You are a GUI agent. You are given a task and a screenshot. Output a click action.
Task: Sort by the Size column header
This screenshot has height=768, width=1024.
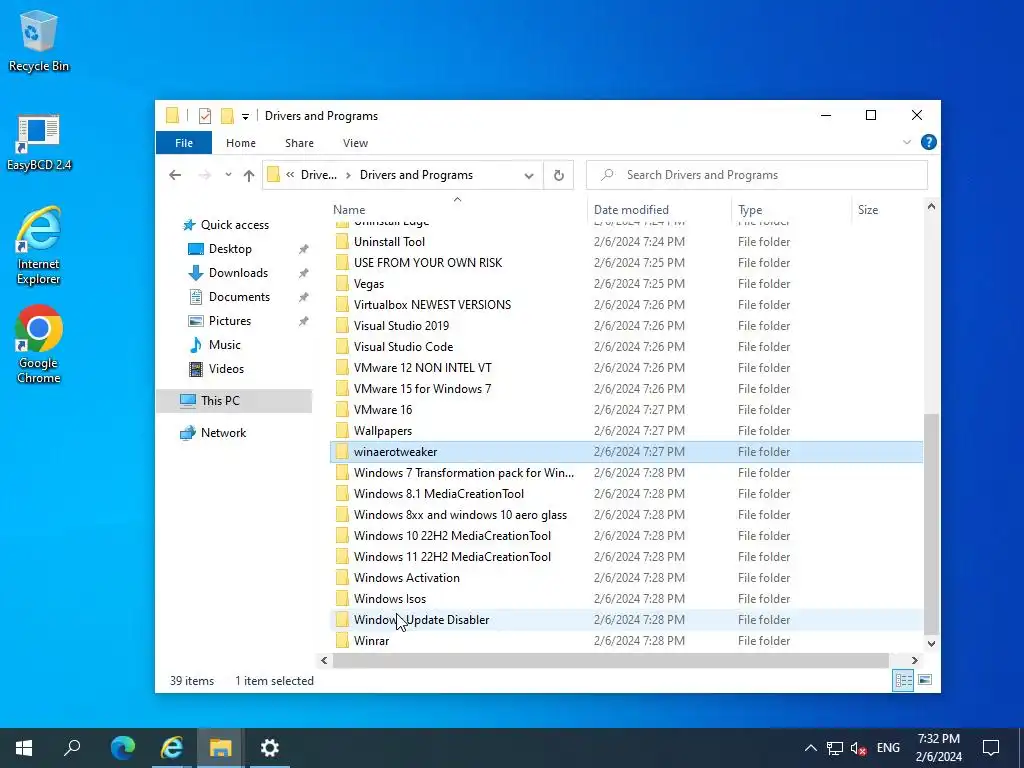click(867, 210)
